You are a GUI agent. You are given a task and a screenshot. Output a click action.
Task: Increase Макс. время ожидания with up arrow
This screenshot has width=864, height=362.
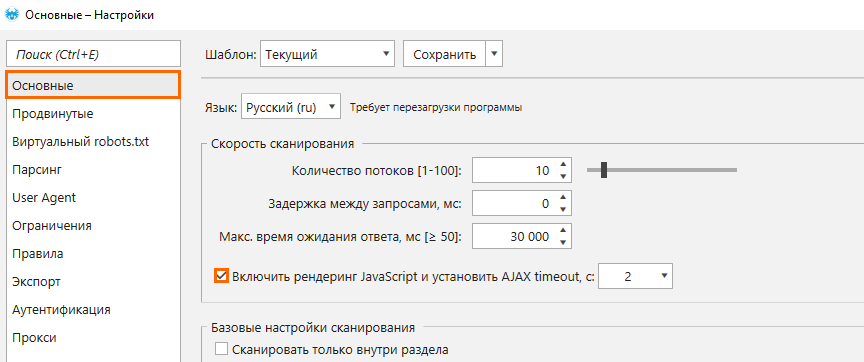pyautogui.click(x=563, y=230)
